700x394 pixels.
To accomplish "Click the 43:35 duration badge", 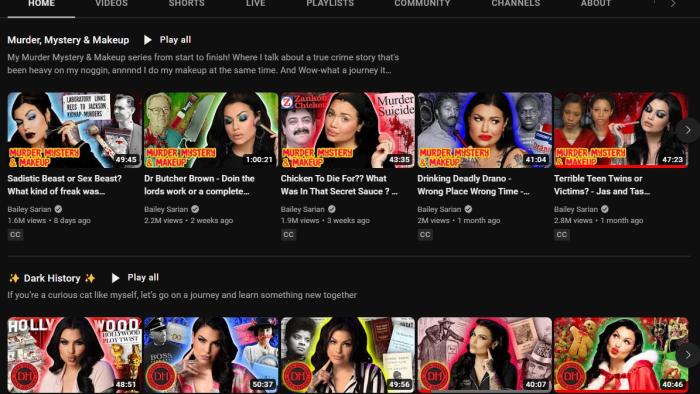I will click(399, 159).
